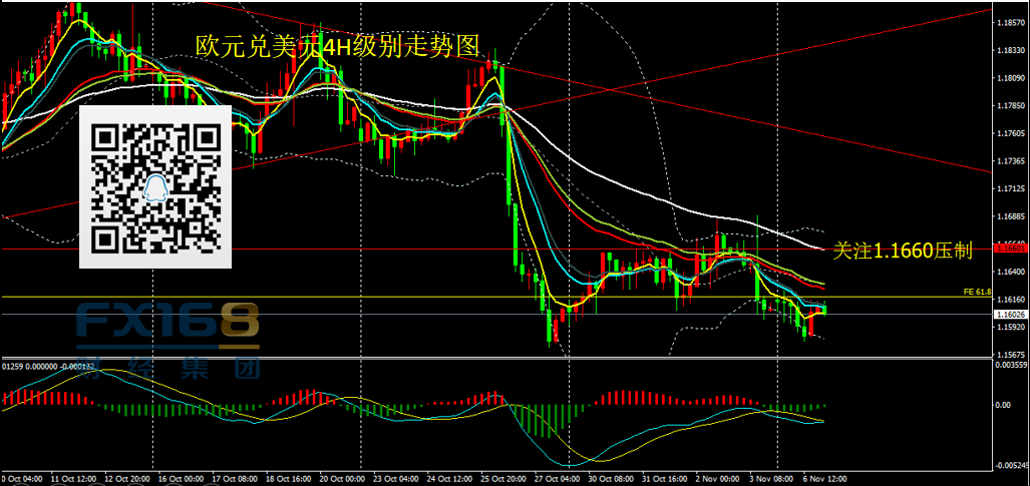Click the 1.18570 price axis label
The image size is (1030, 486).
[x=1011, y=21]
